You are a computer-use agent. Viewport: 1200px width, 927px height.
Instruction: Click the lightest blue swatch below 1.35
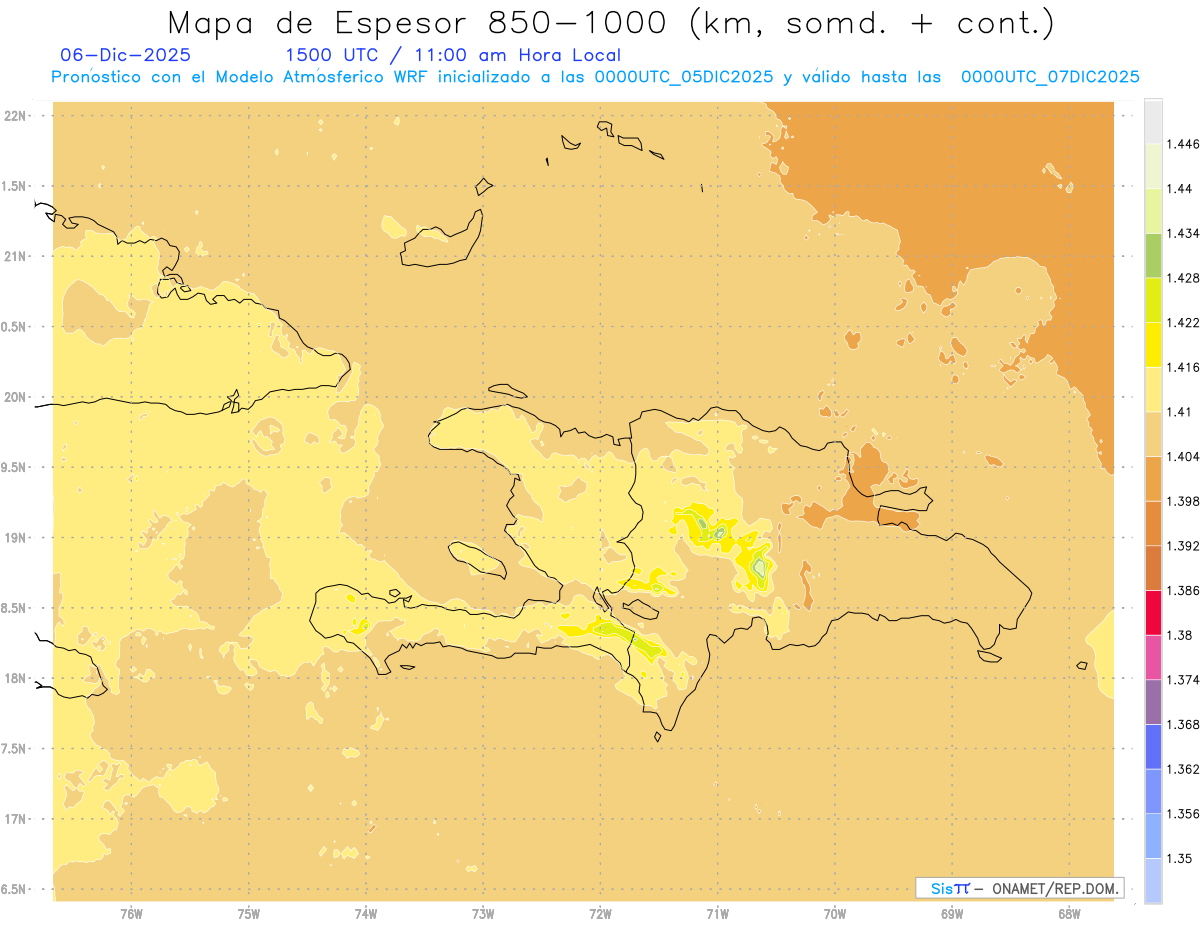(1153, 881)
